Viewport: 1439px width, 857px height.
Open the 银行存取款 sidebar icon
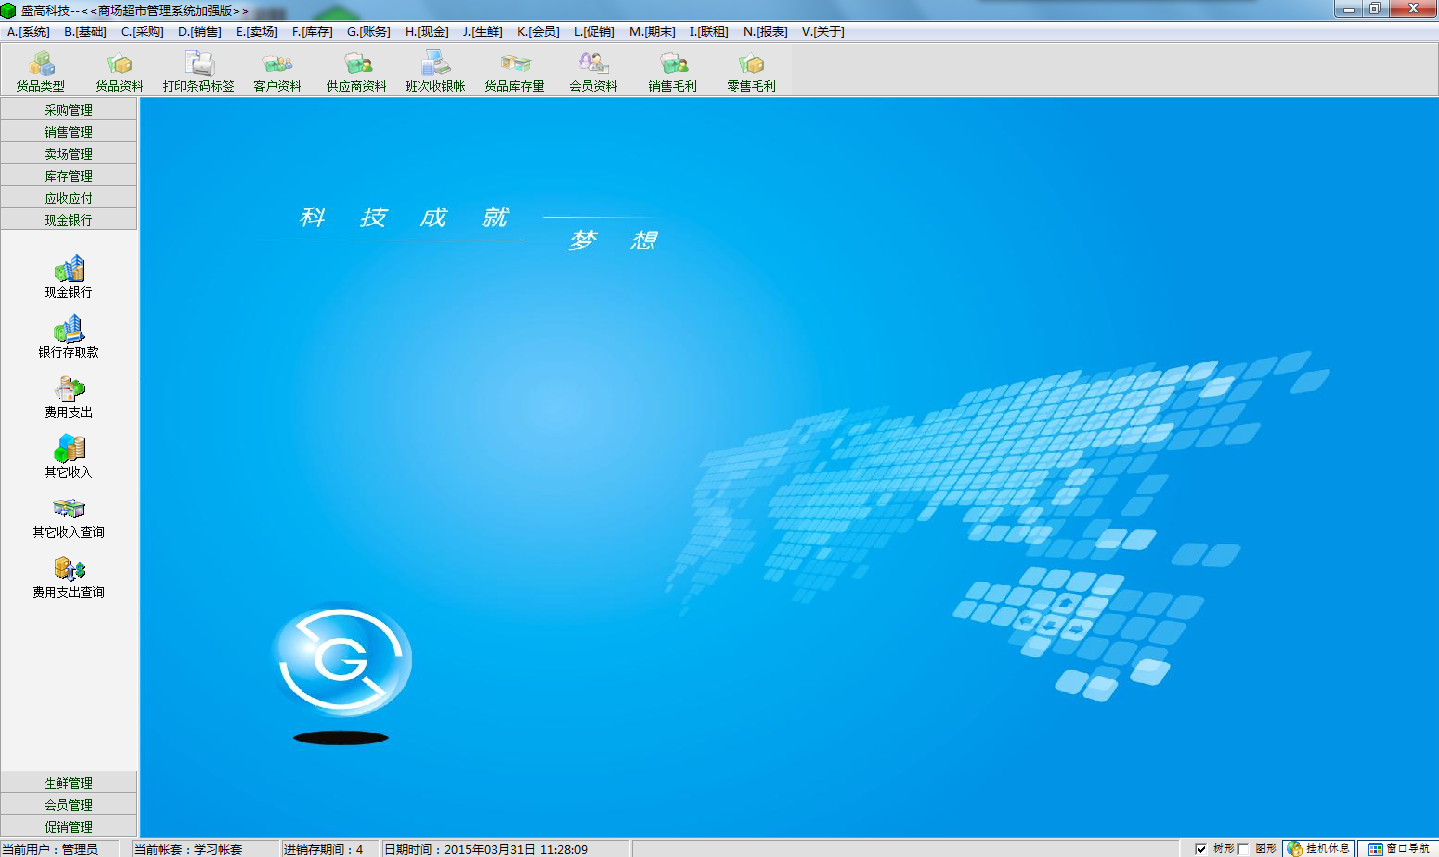coord(68,337)
